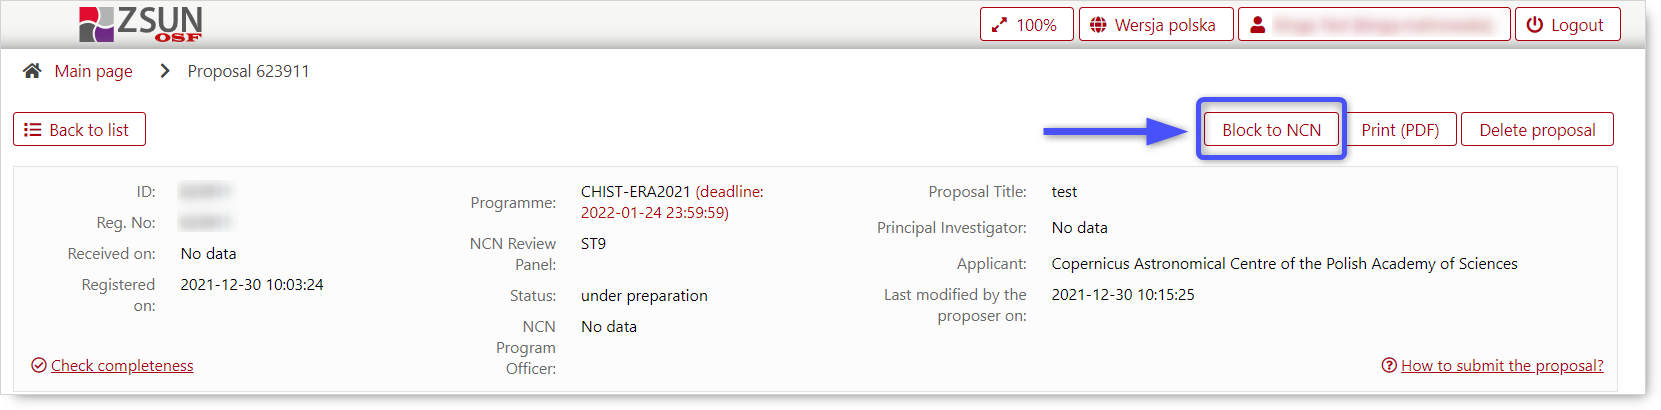Select the Proposal 623911 breadcrumb item
1661x410 pixels.
pos(248,71)
